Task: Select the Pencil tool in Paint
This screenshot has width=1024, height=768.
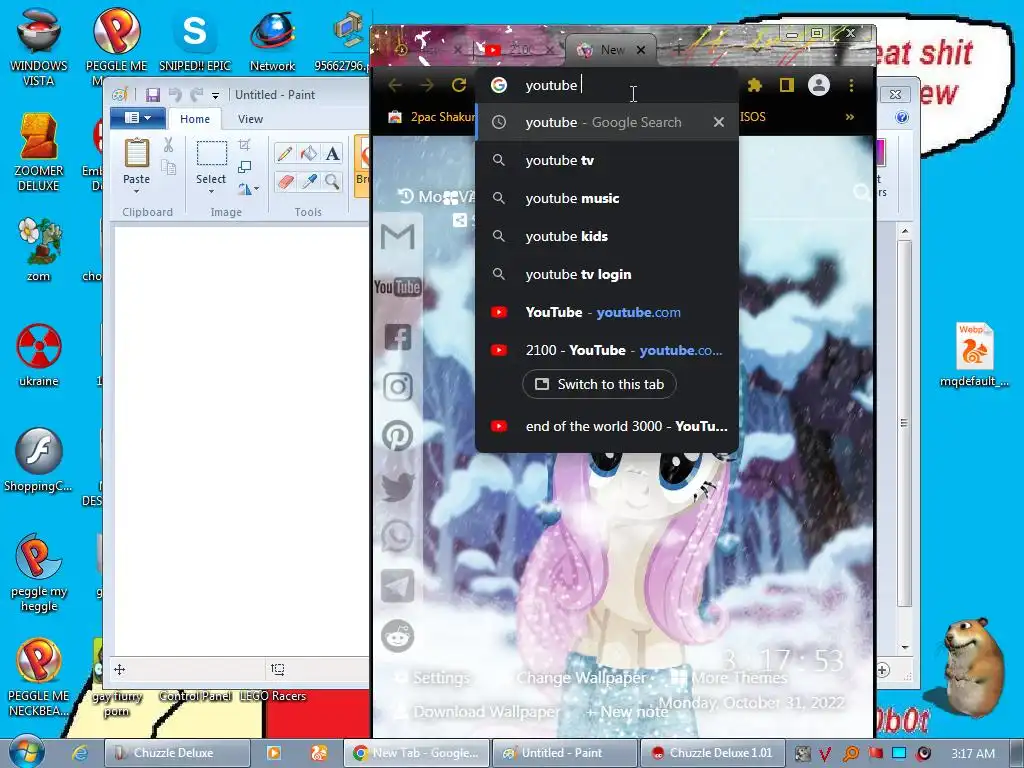Action: 285,153
